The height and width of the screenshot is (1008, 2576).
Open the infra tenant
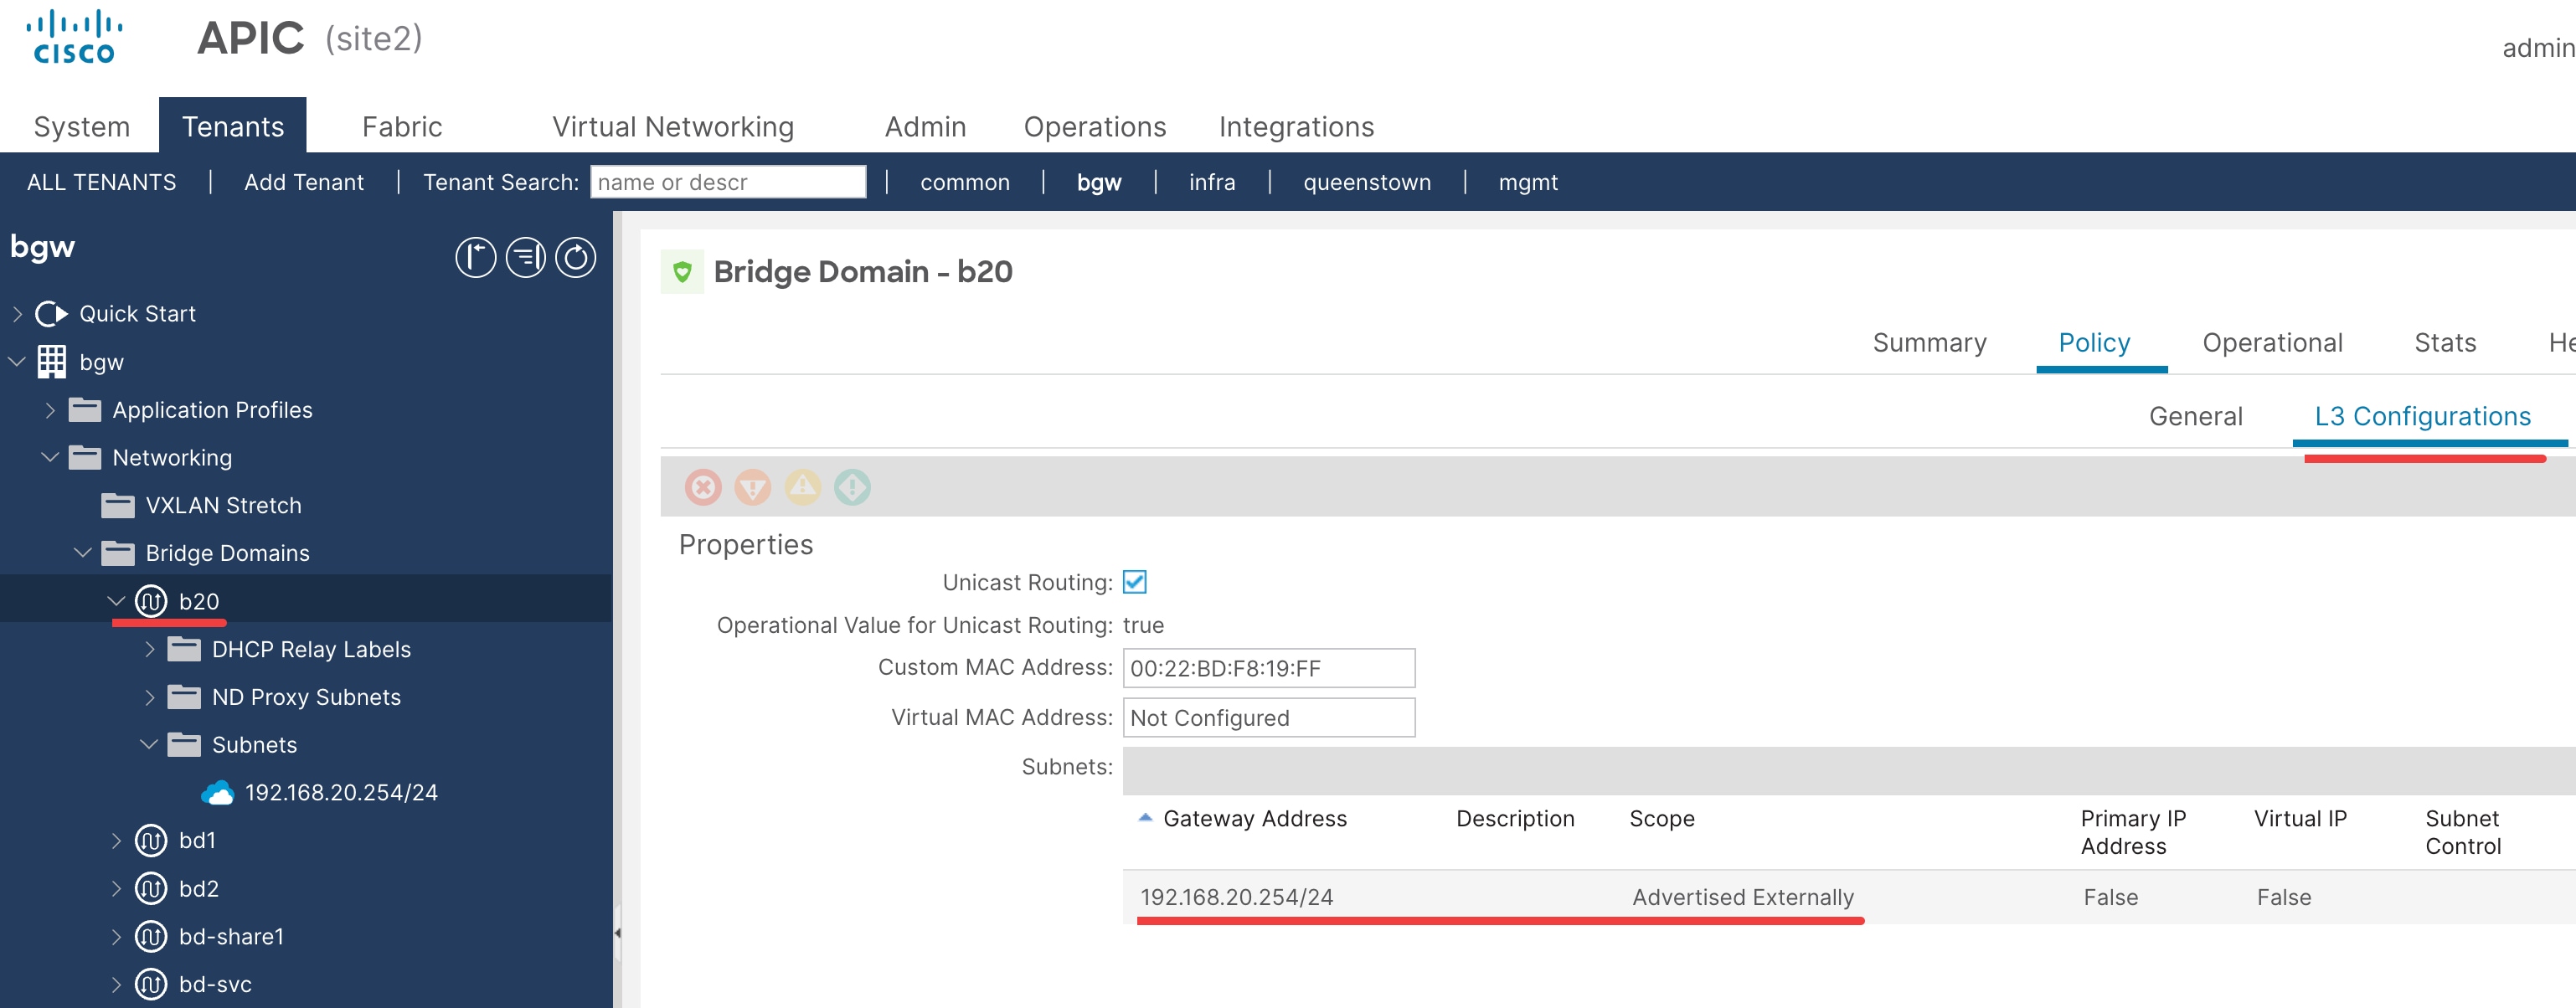coord(1212,182)
